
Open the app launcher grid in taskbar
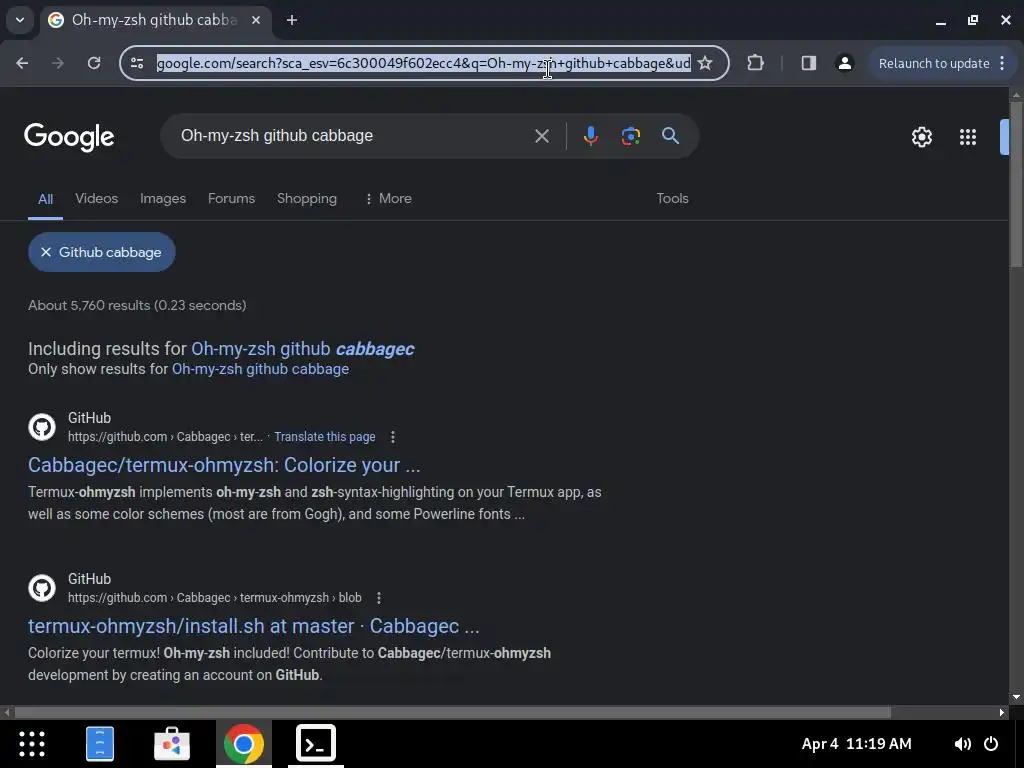tap(31, 744)
